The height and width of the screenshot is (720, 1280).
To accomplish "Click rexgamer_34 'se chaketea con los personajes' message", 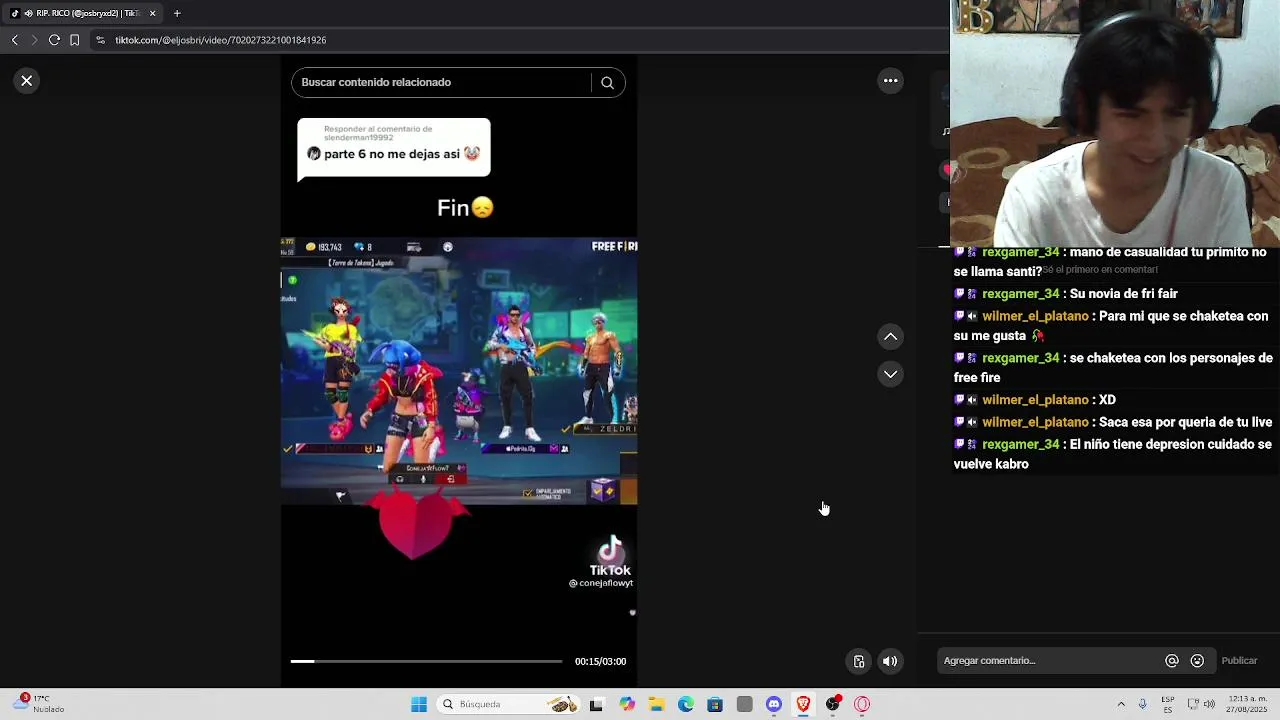I will [x=1112, y=367].
